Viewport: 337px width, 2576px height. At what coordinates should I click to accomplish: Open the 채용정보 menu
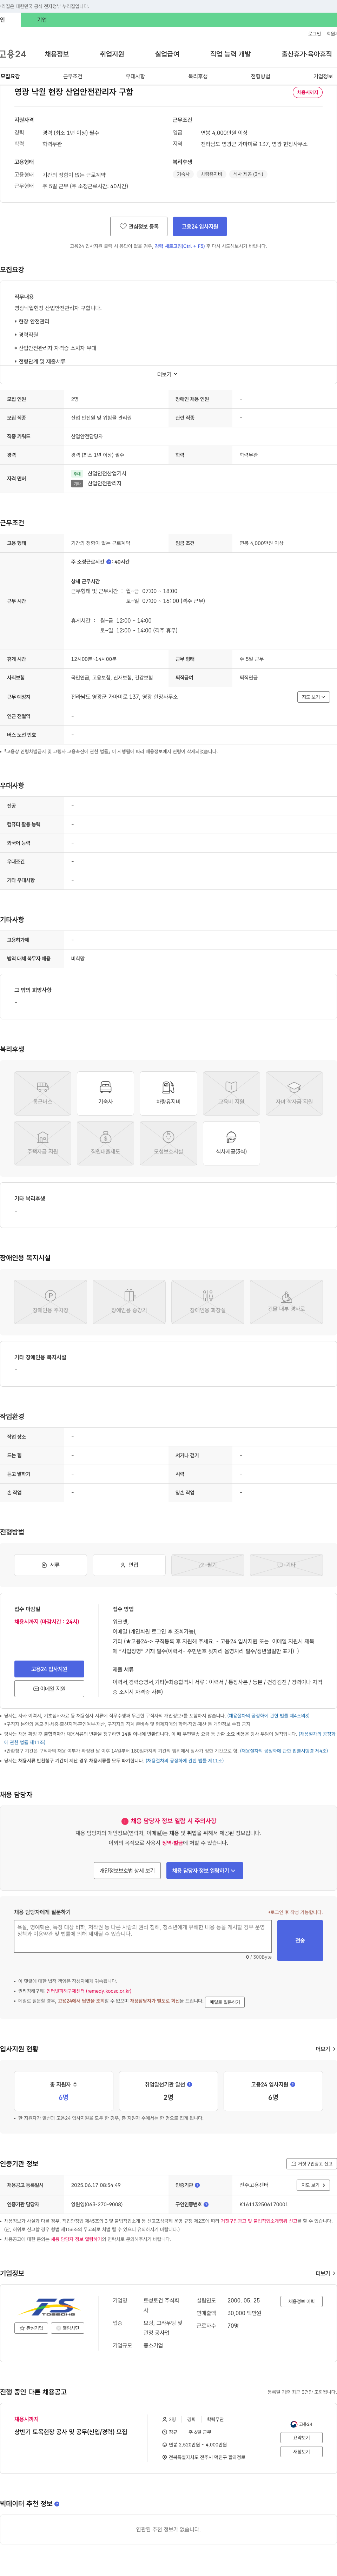pos(57,54)
